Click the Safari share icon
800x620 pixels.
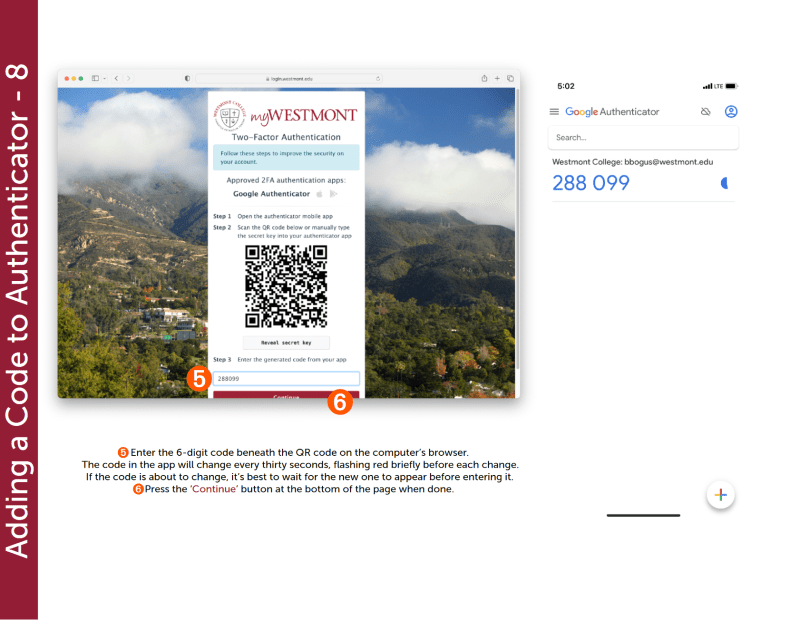tap(484, 78)
